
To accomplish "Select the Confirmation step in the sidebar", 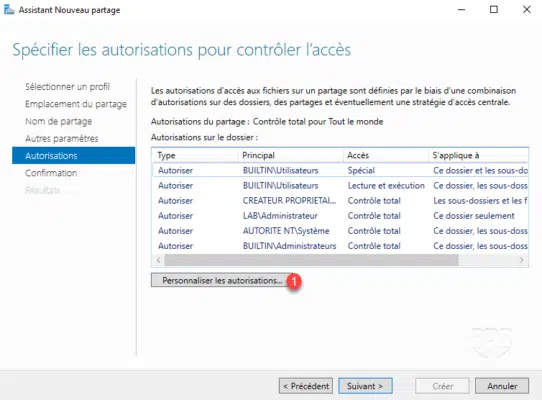I will click(x=51, y=173).
